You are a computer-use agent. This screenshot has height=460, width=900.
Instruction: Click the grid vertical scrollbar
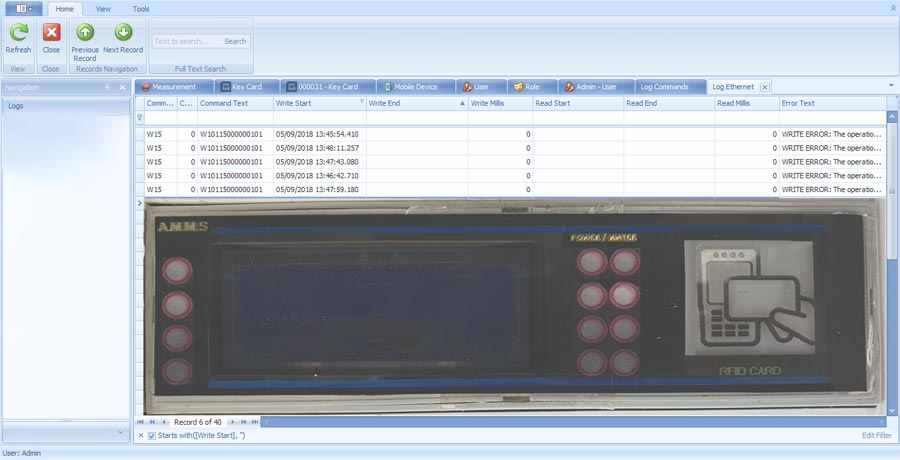(x=891, y=263)
